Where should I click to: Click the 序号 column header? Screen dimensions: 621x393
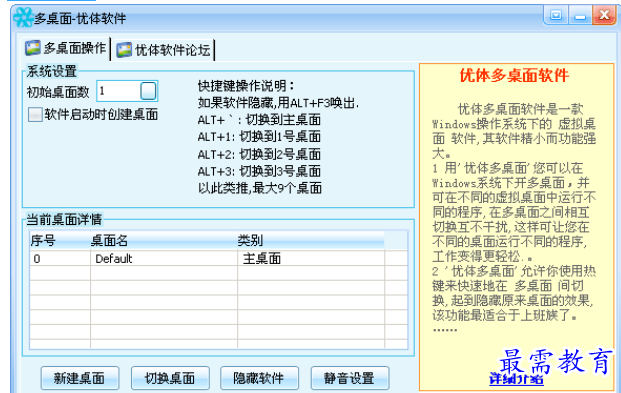click(60, 240)
